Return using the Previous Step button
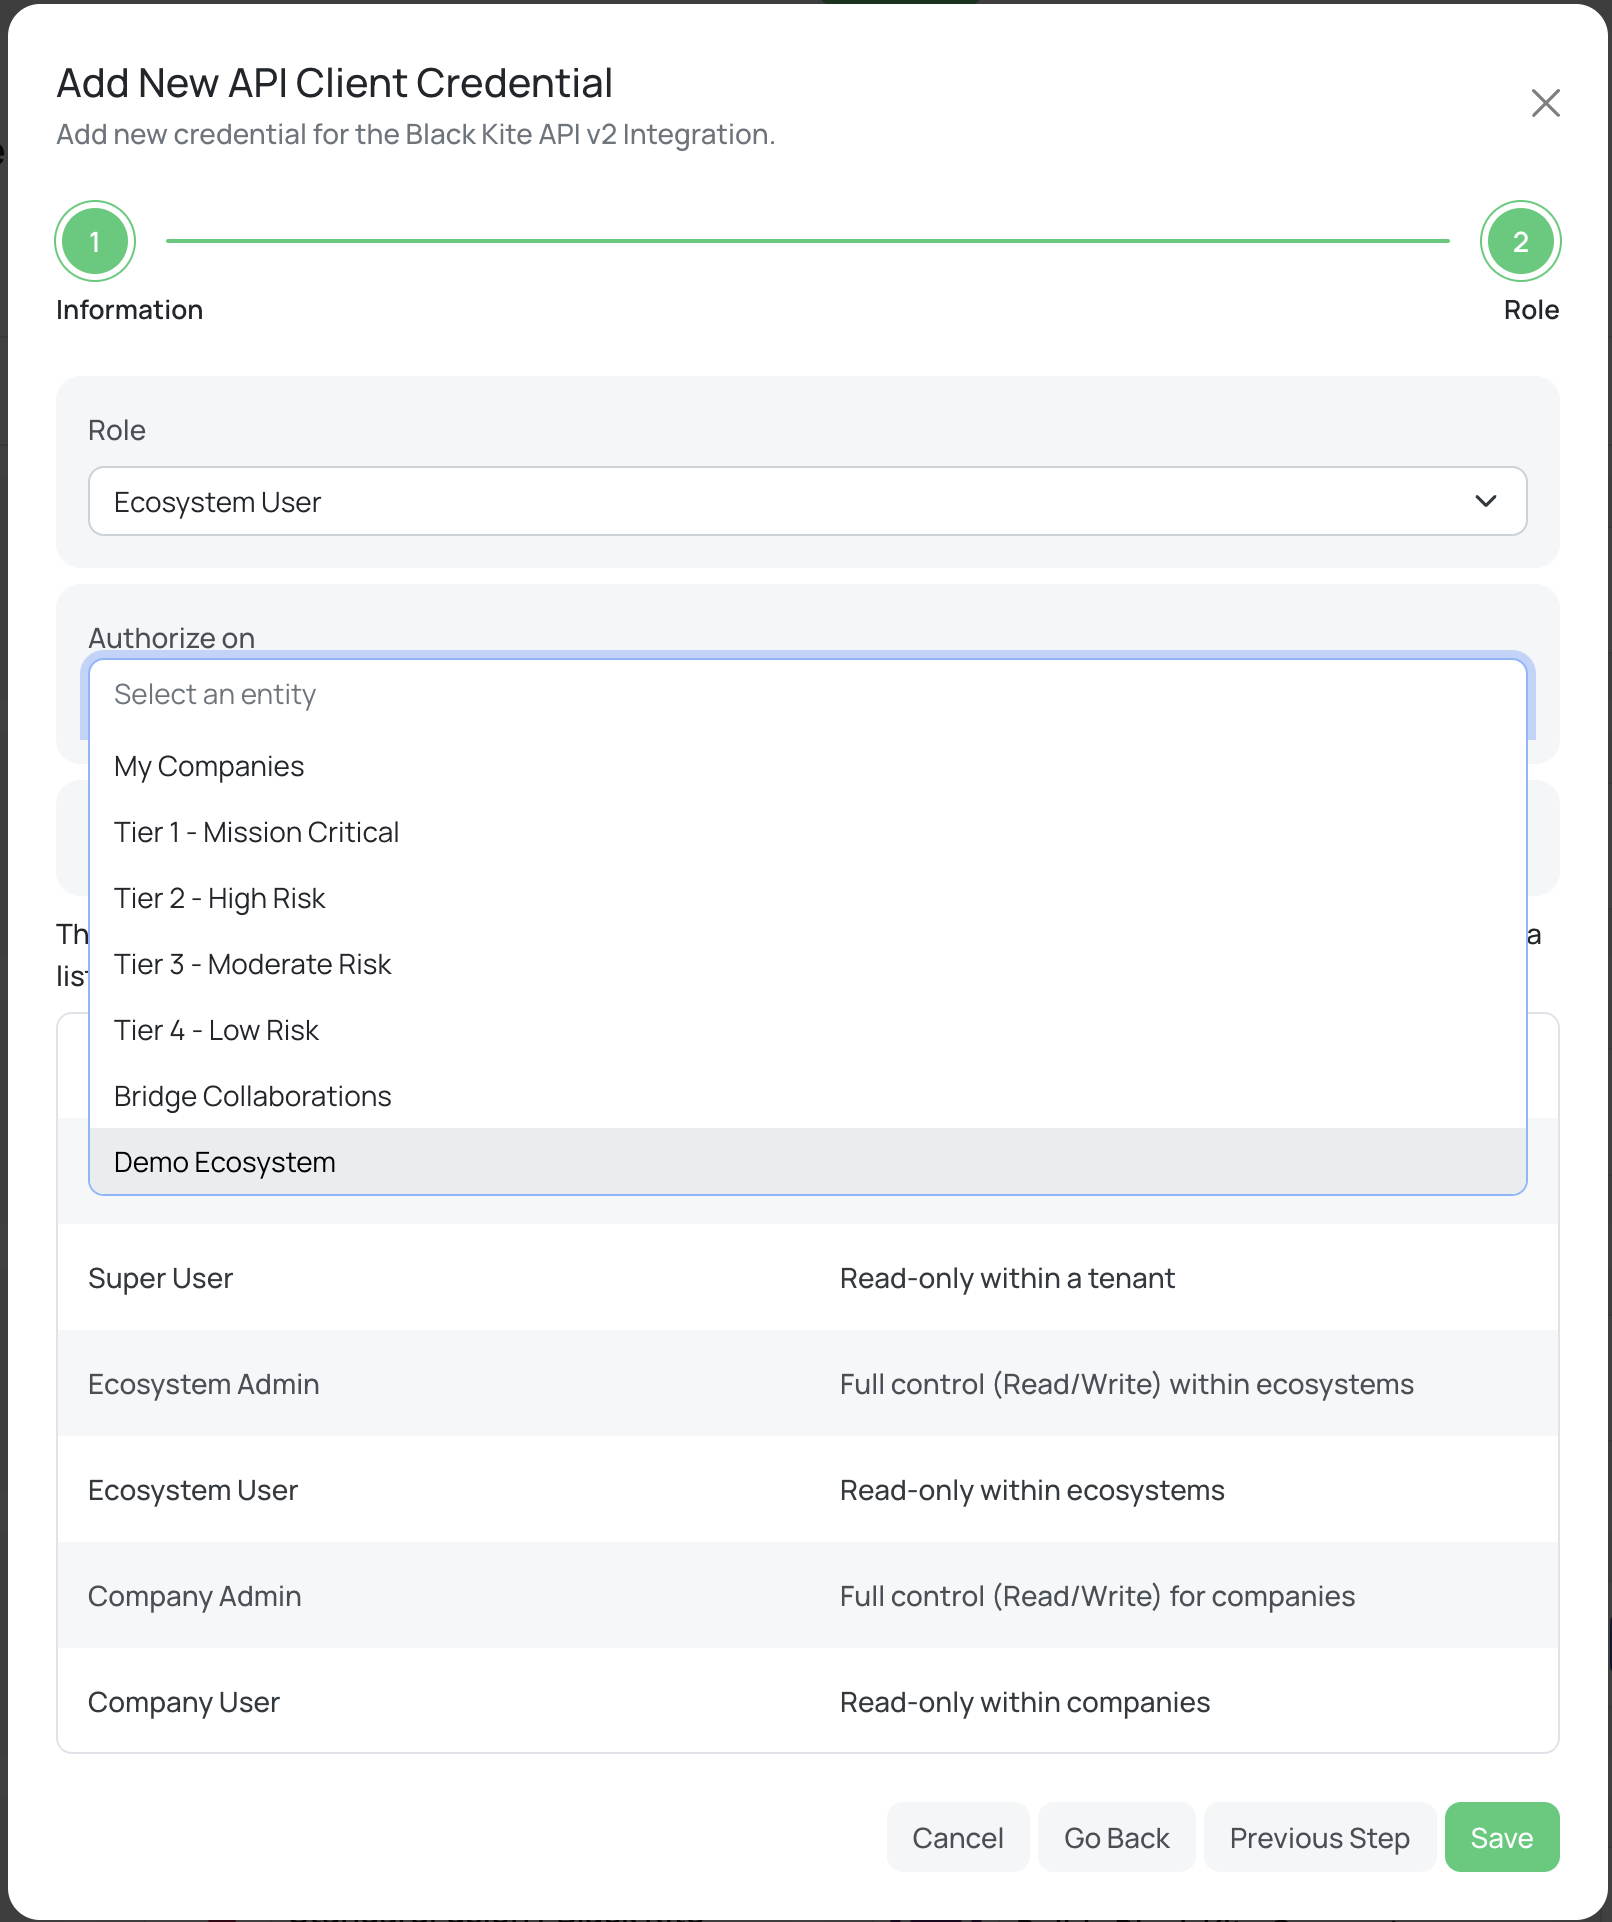This screenshot has width=1612, height=1922. pos(1319,1838)
